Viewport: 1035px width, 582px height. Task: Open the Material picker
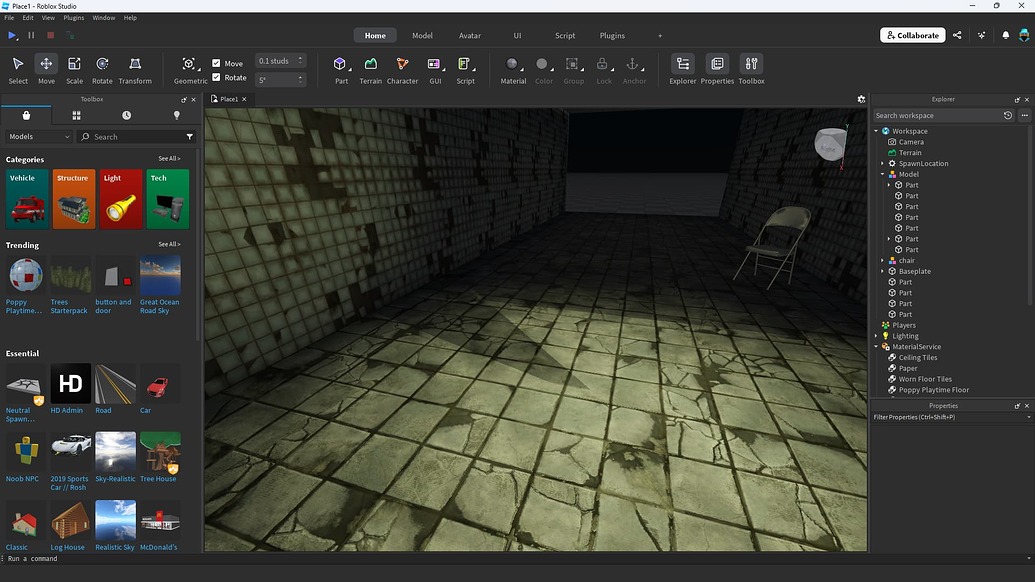513,69
